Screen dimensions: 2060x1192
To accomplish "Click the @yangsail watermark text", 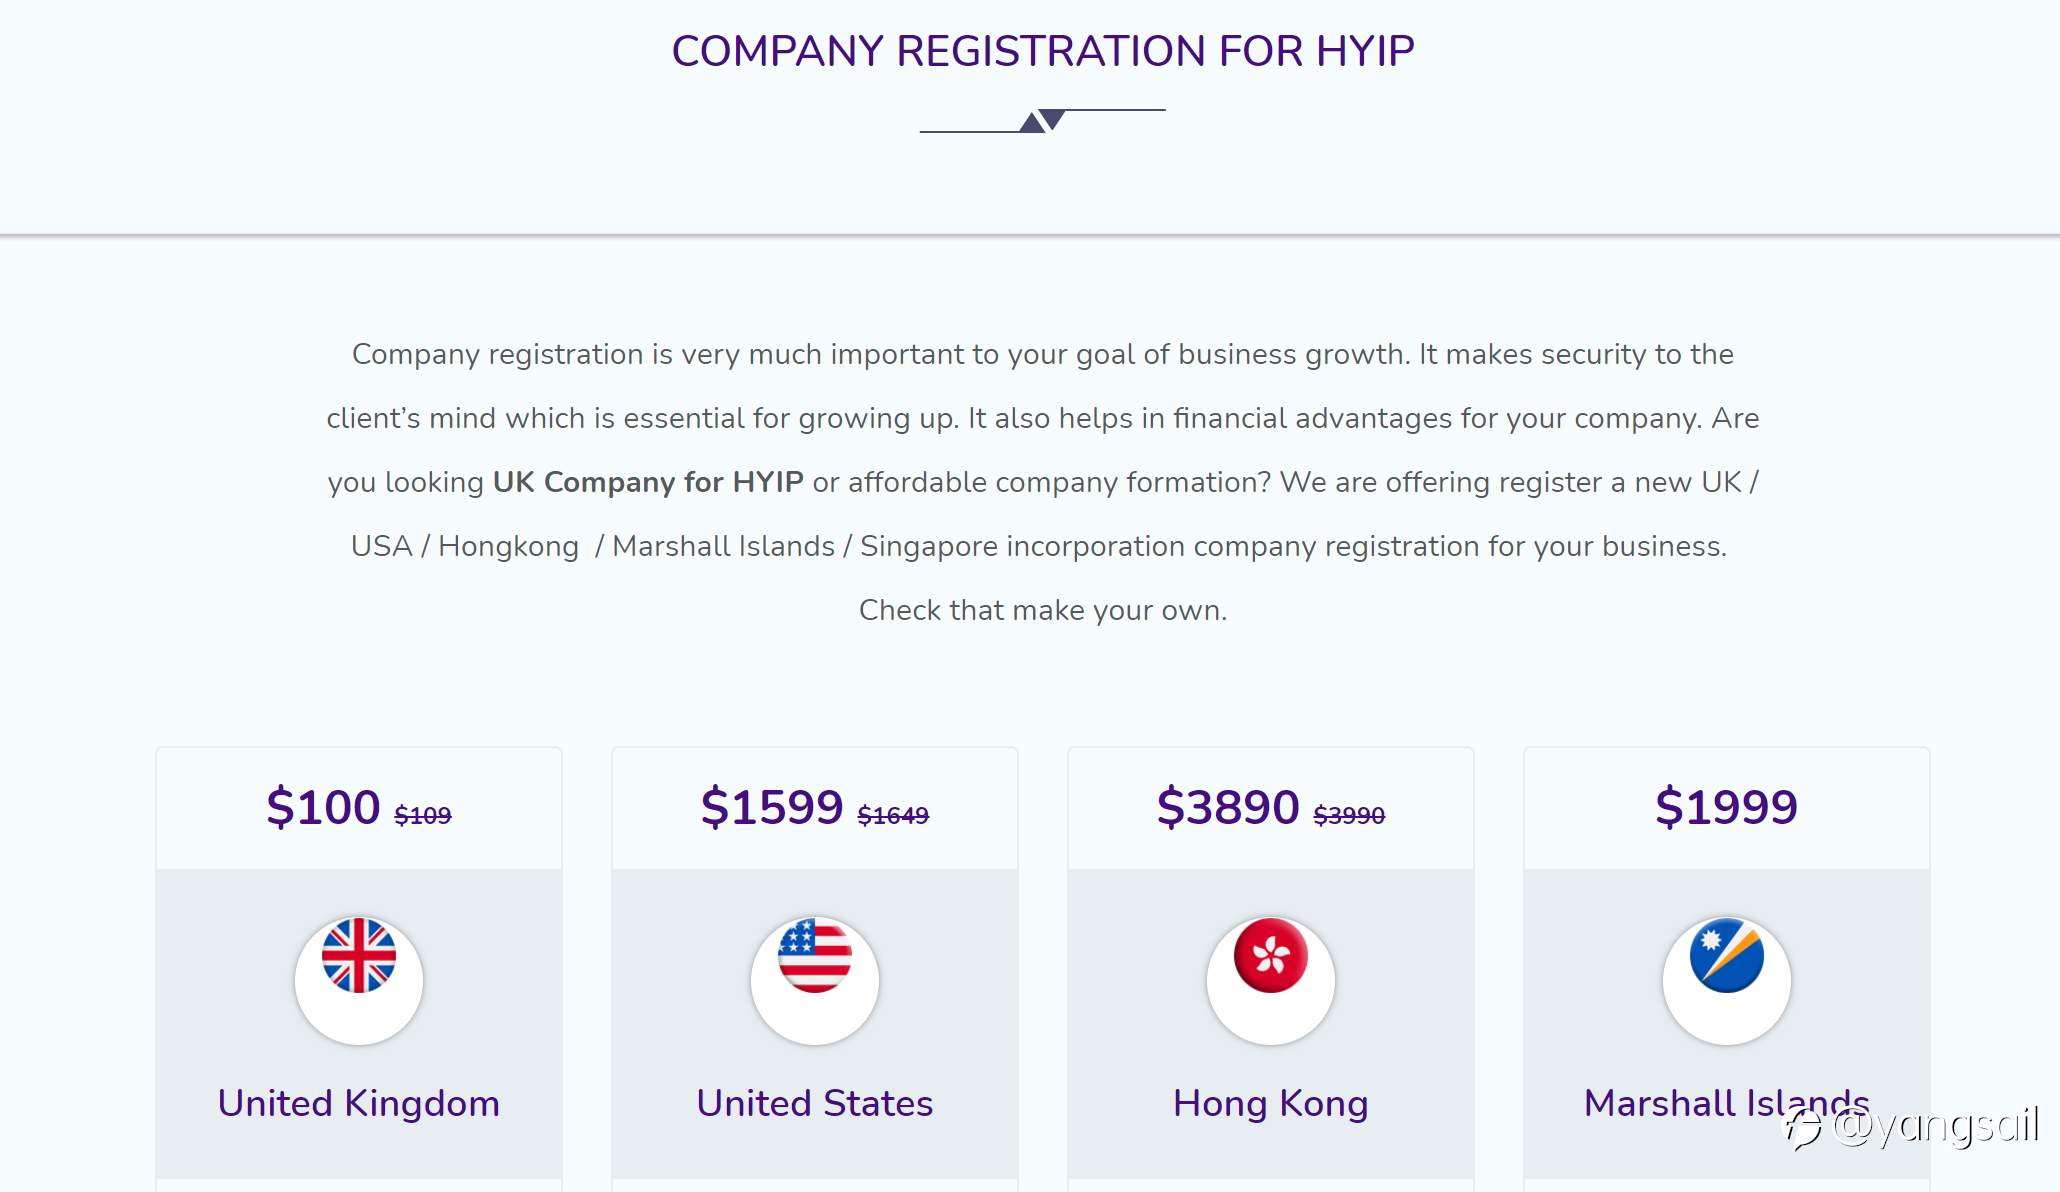I will [x=1936, y=1127].
